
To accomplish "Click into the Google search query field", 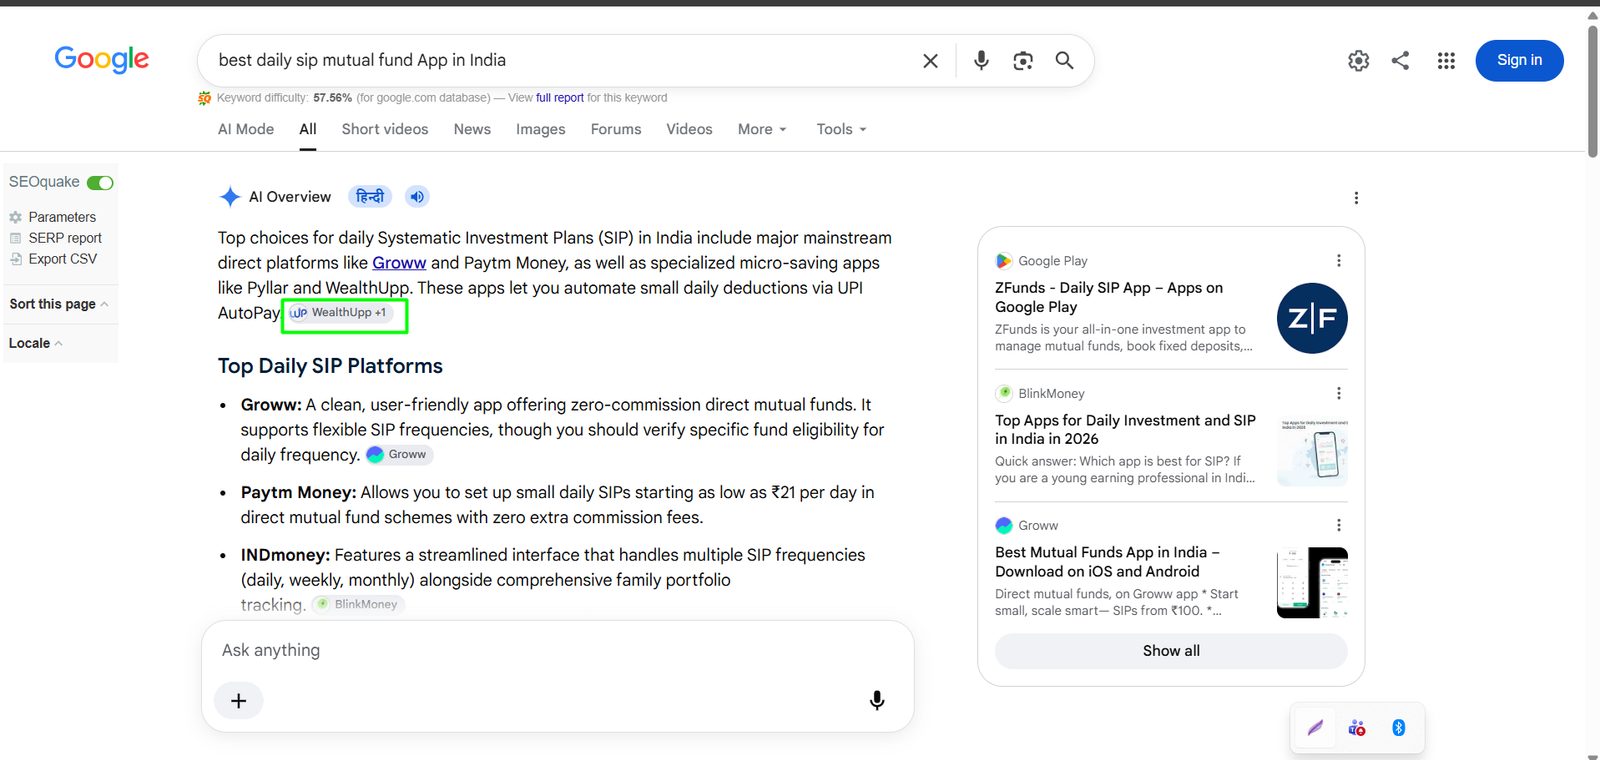I will [560, 61].
